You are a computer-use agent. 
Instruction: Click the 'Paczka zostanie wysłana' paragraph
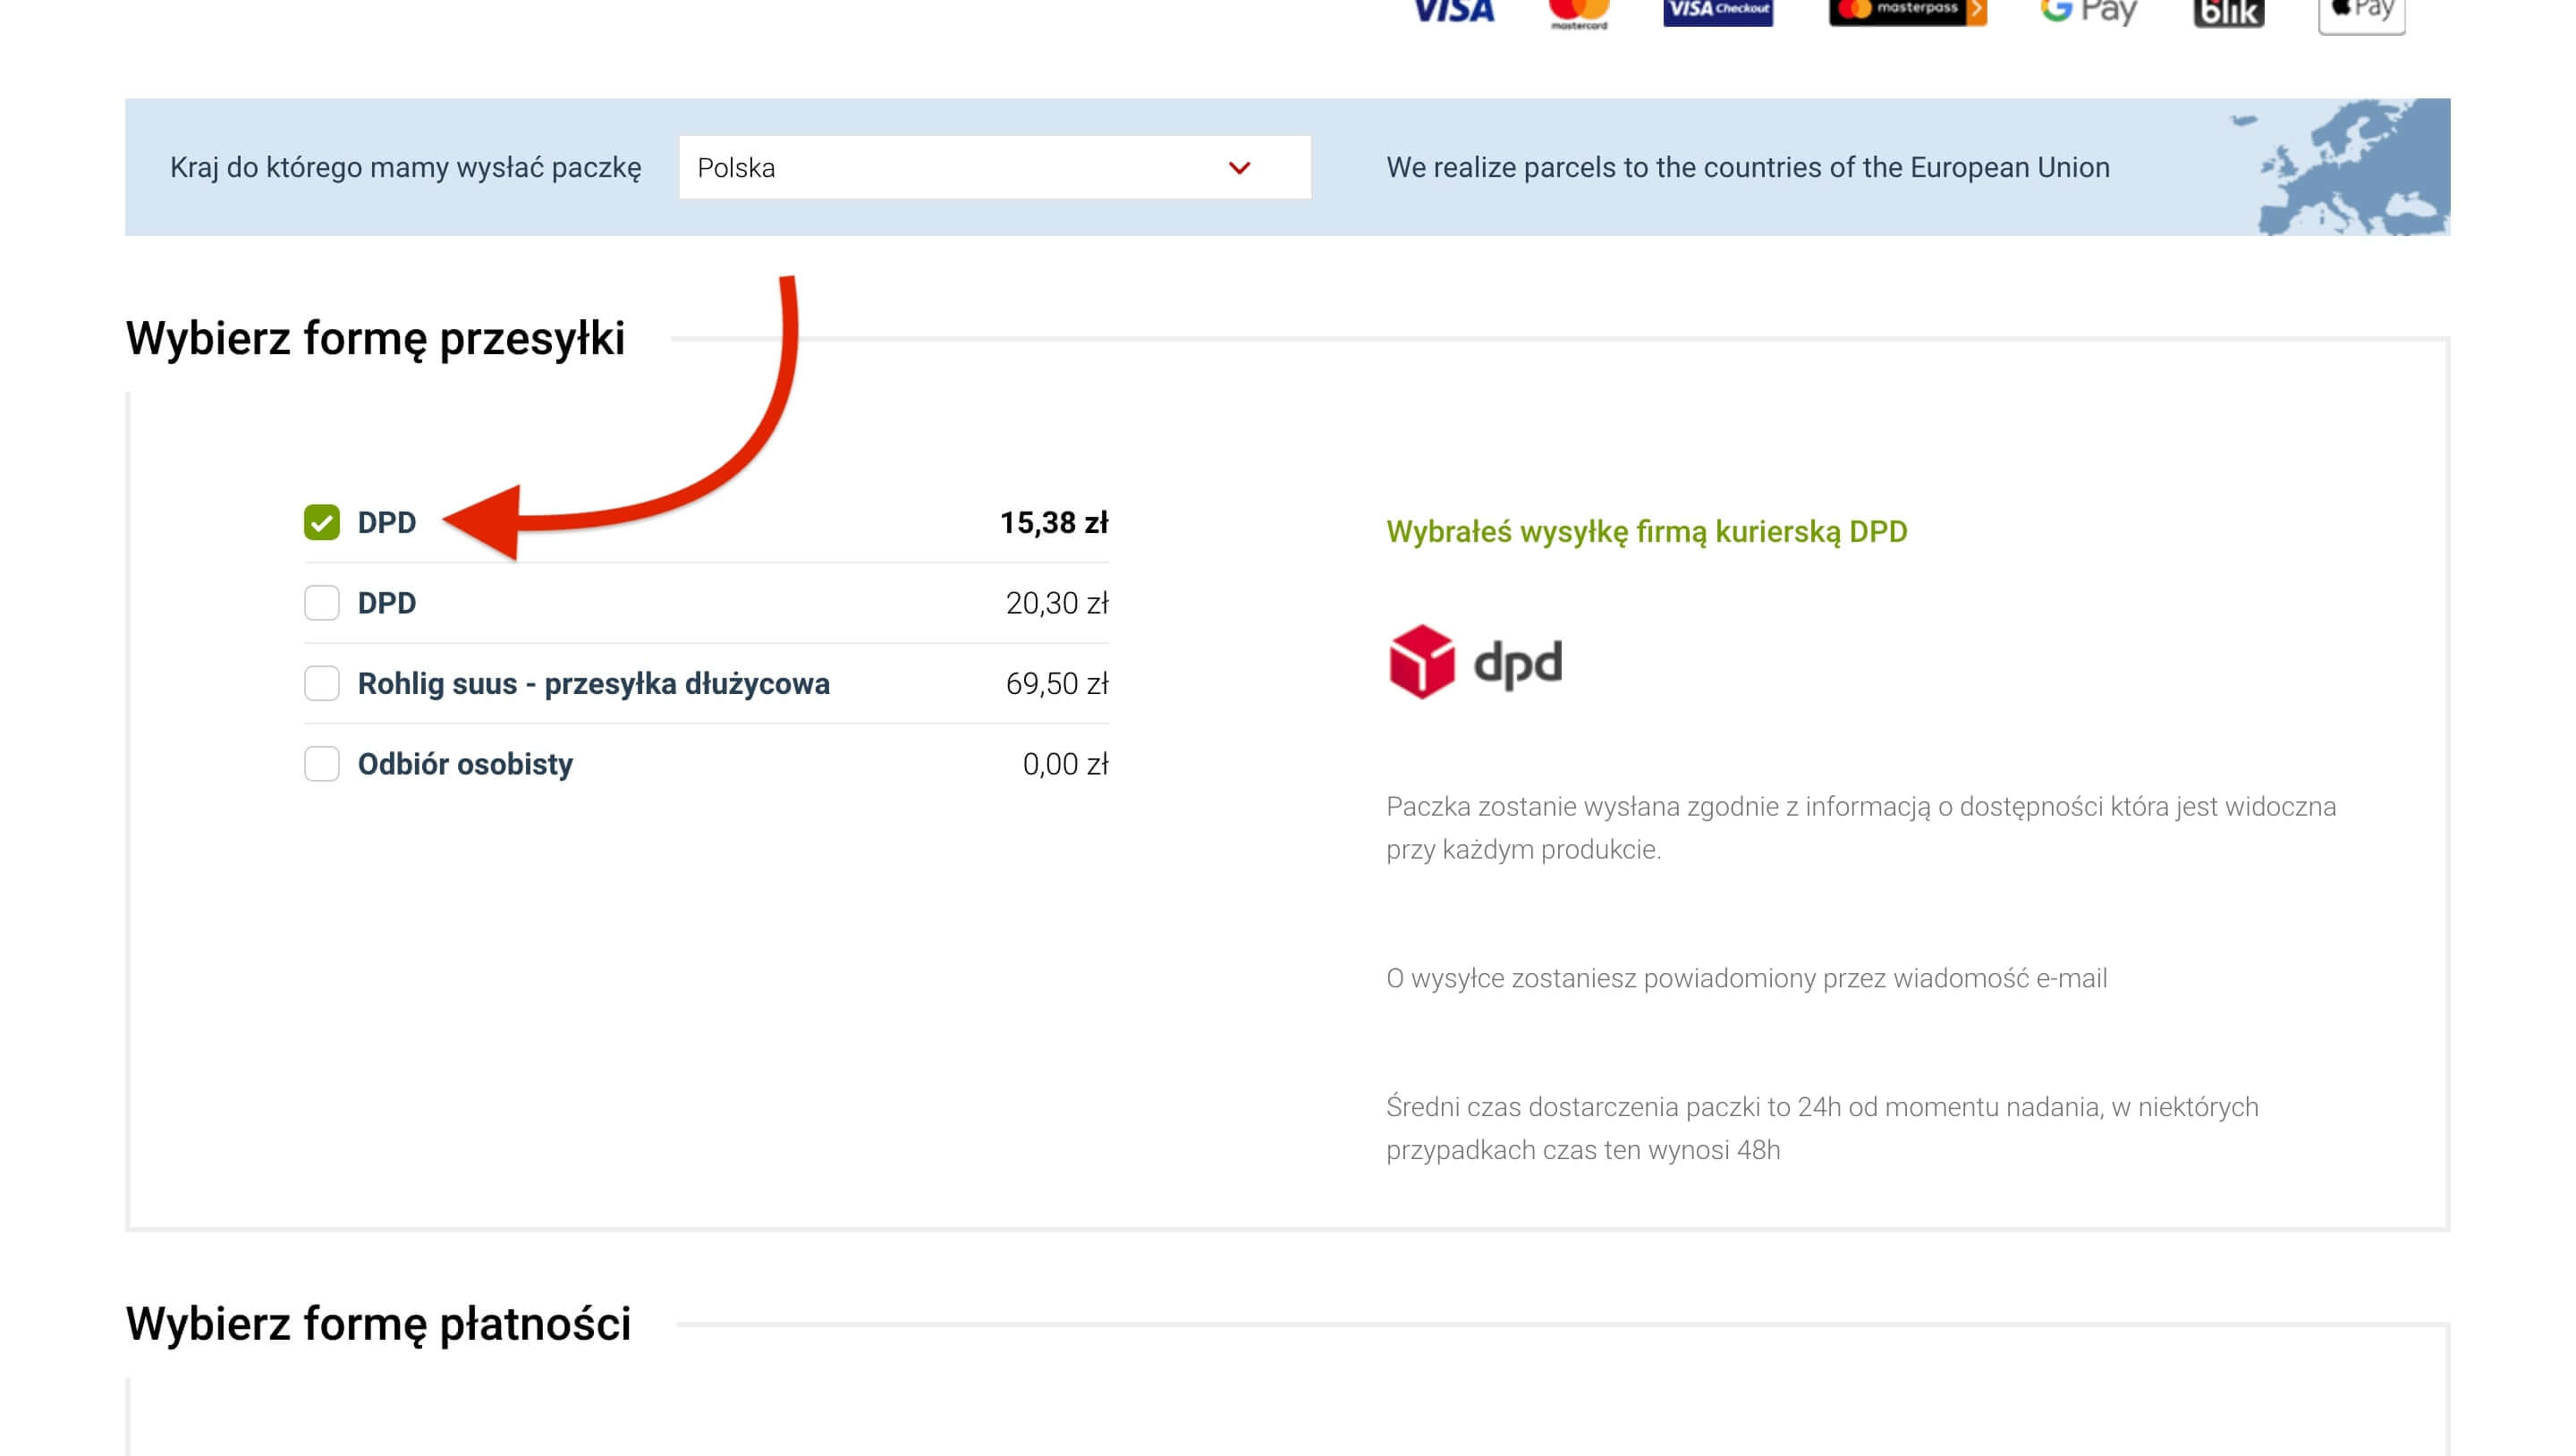tap(1861, 828)
